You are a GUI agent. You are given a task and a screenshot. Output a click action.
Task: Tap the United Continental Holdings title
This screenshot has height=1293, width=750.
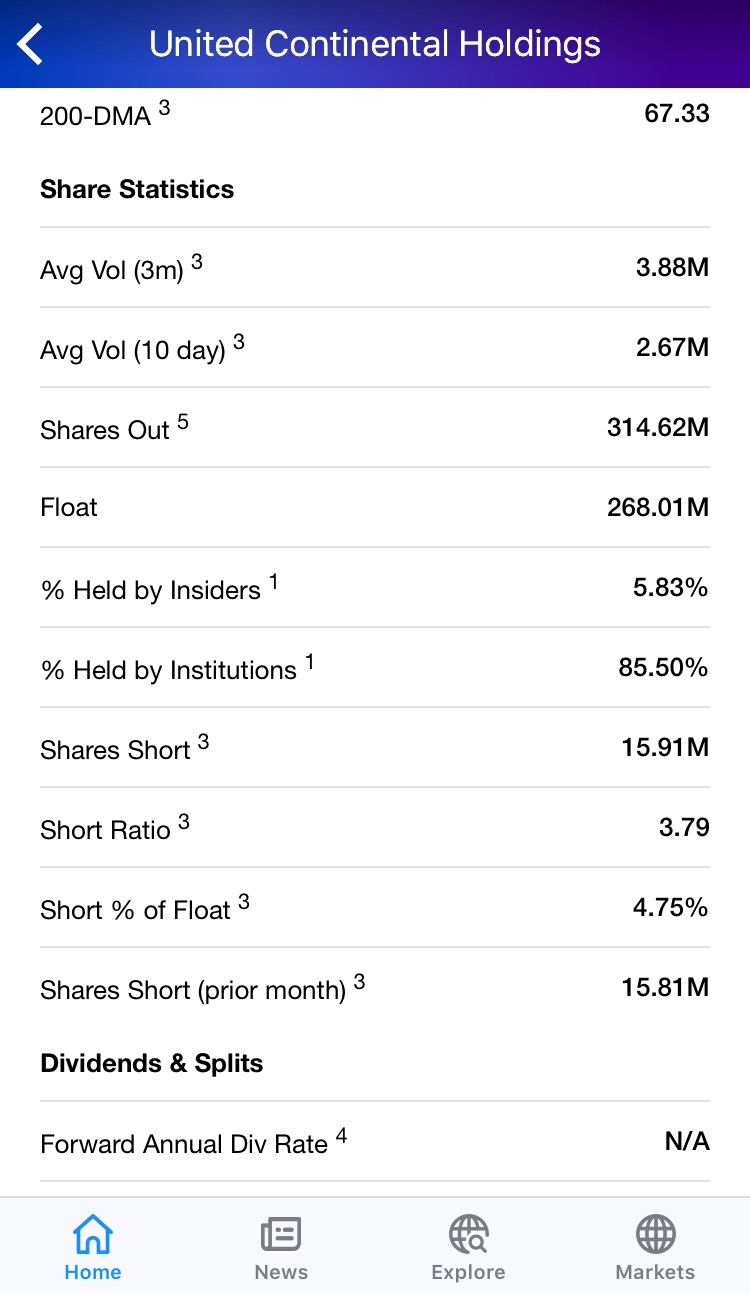[x=375, y=44]
